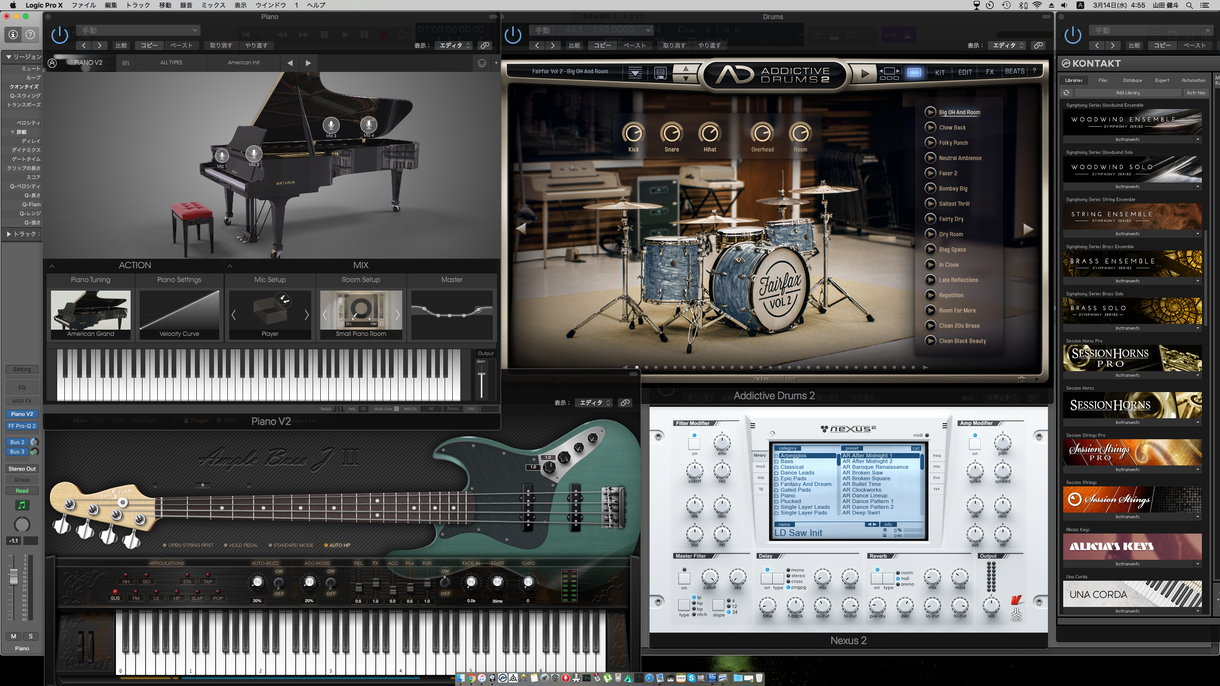1220x686 pixels.
Task: Select the Folky Punch drum preset
Action: tap(953, 143)
